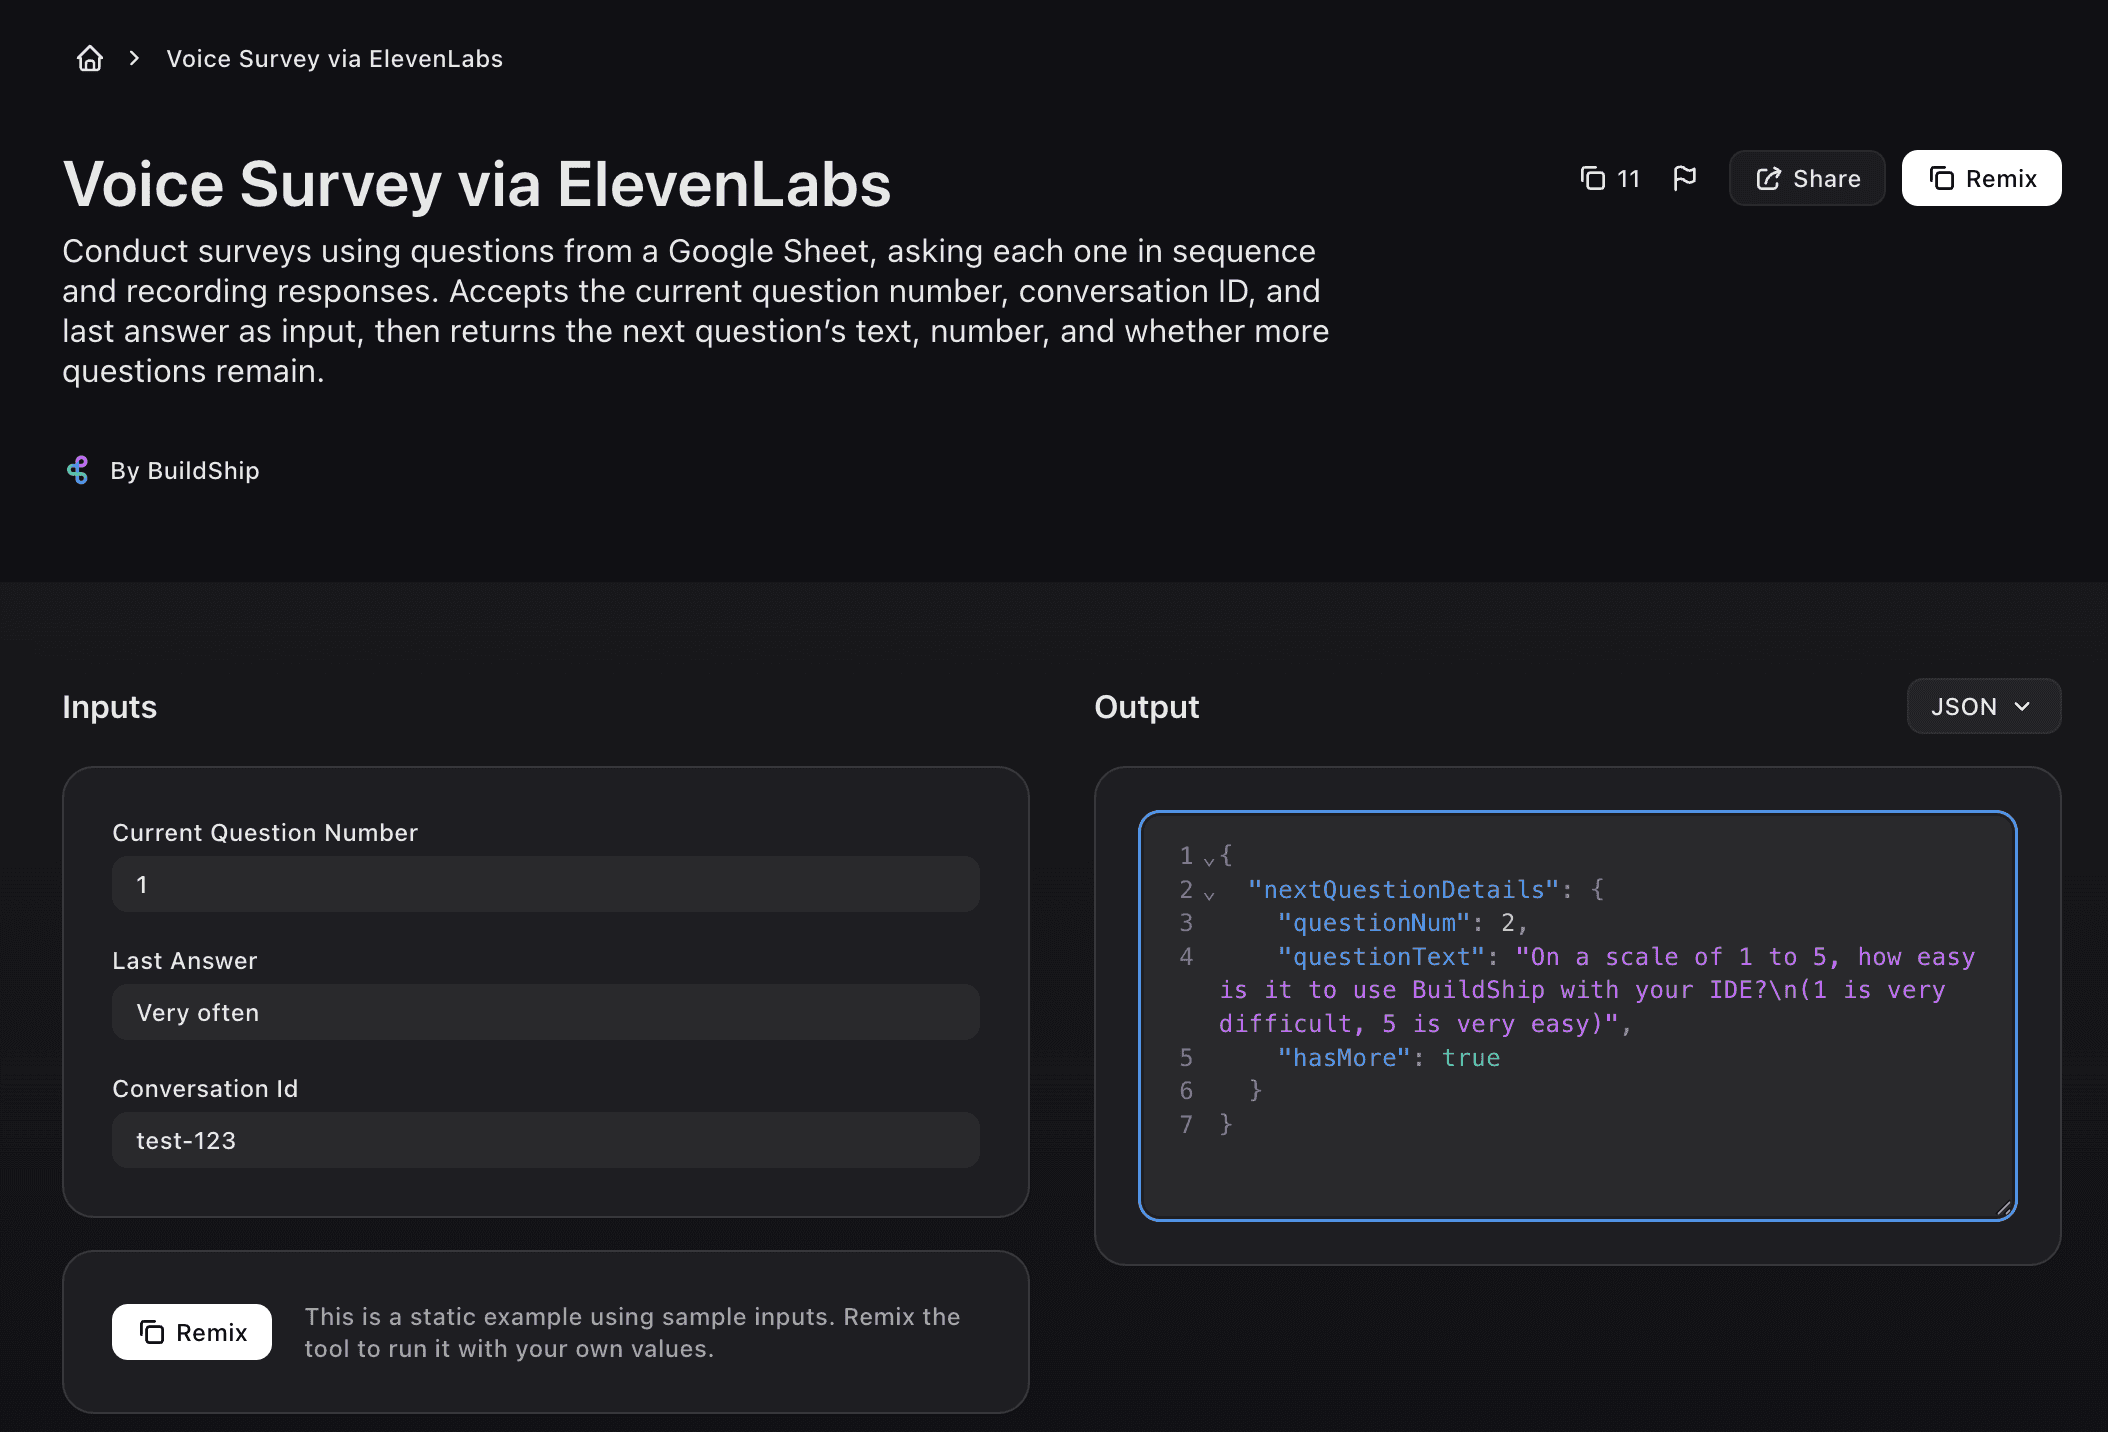Click the 'Current Question Number' label

(x=265, y=833)
